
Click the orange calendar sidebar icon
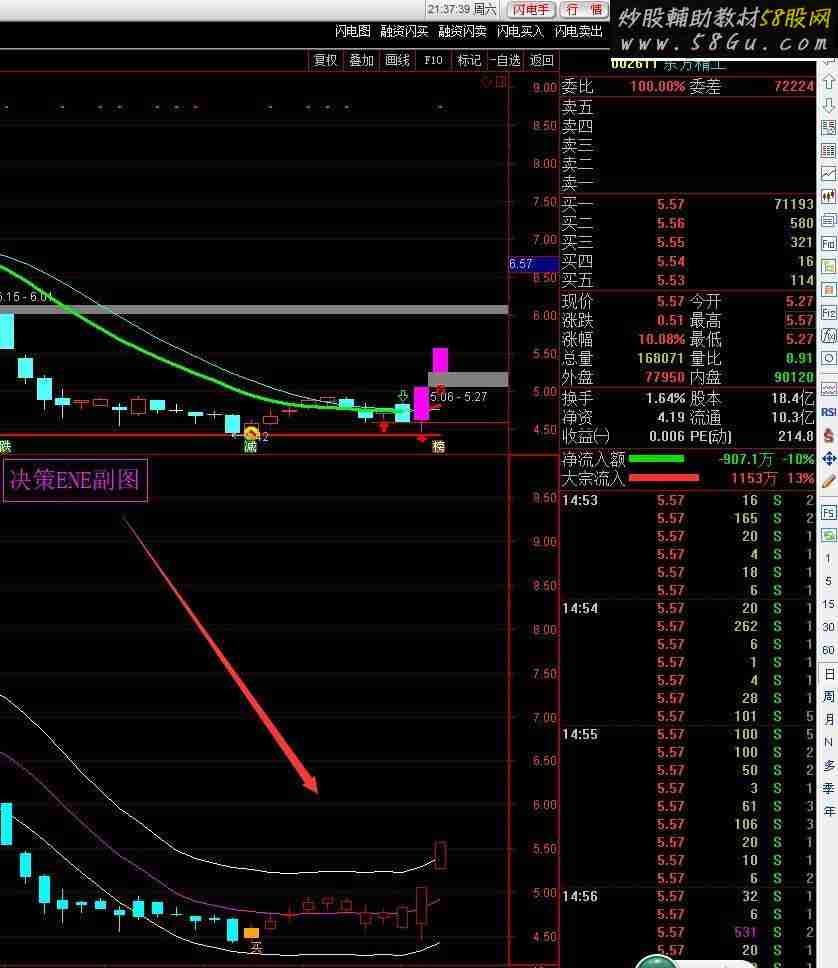pyautogui.click(x=829, y=290)
